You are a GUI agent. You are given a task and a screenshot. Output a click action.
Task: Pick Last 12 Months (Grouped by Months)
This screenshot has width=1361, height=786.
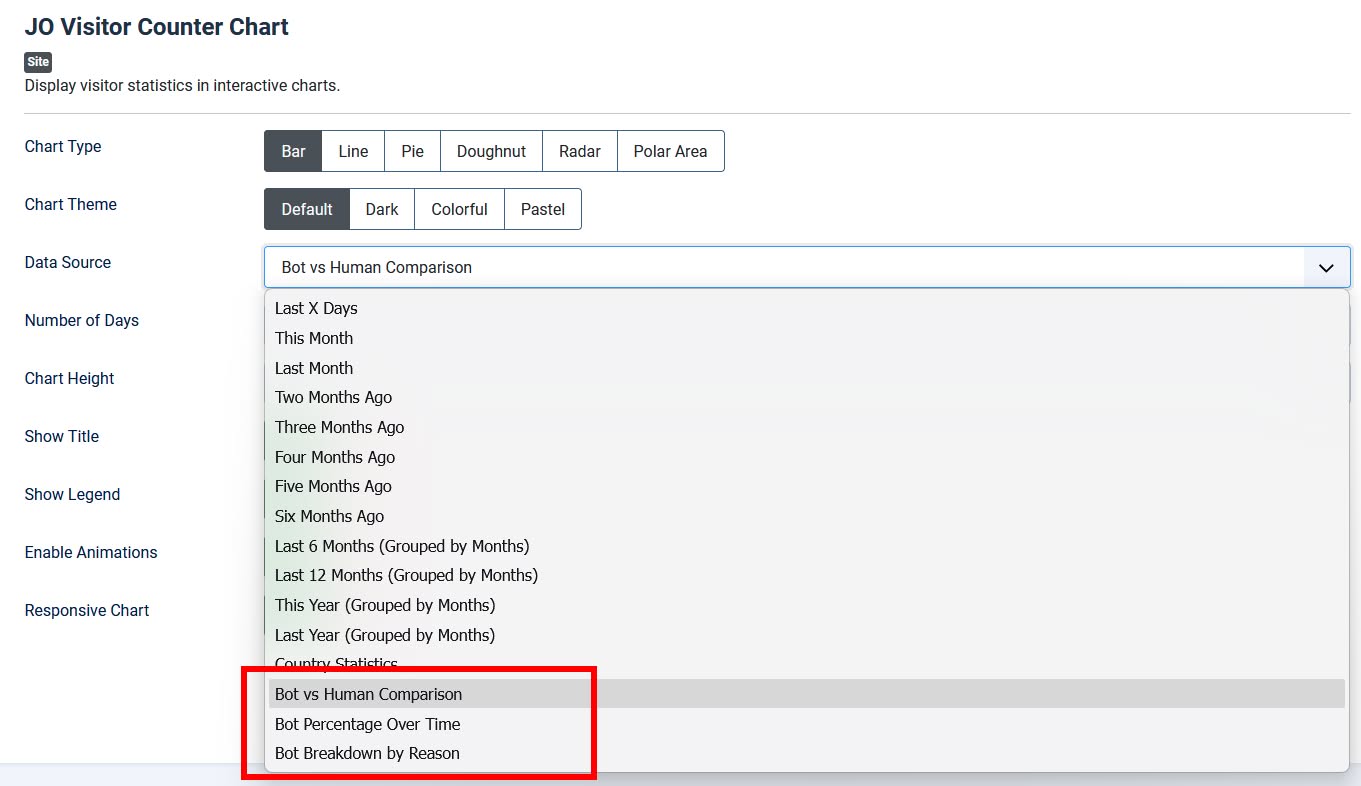point(807,575)
